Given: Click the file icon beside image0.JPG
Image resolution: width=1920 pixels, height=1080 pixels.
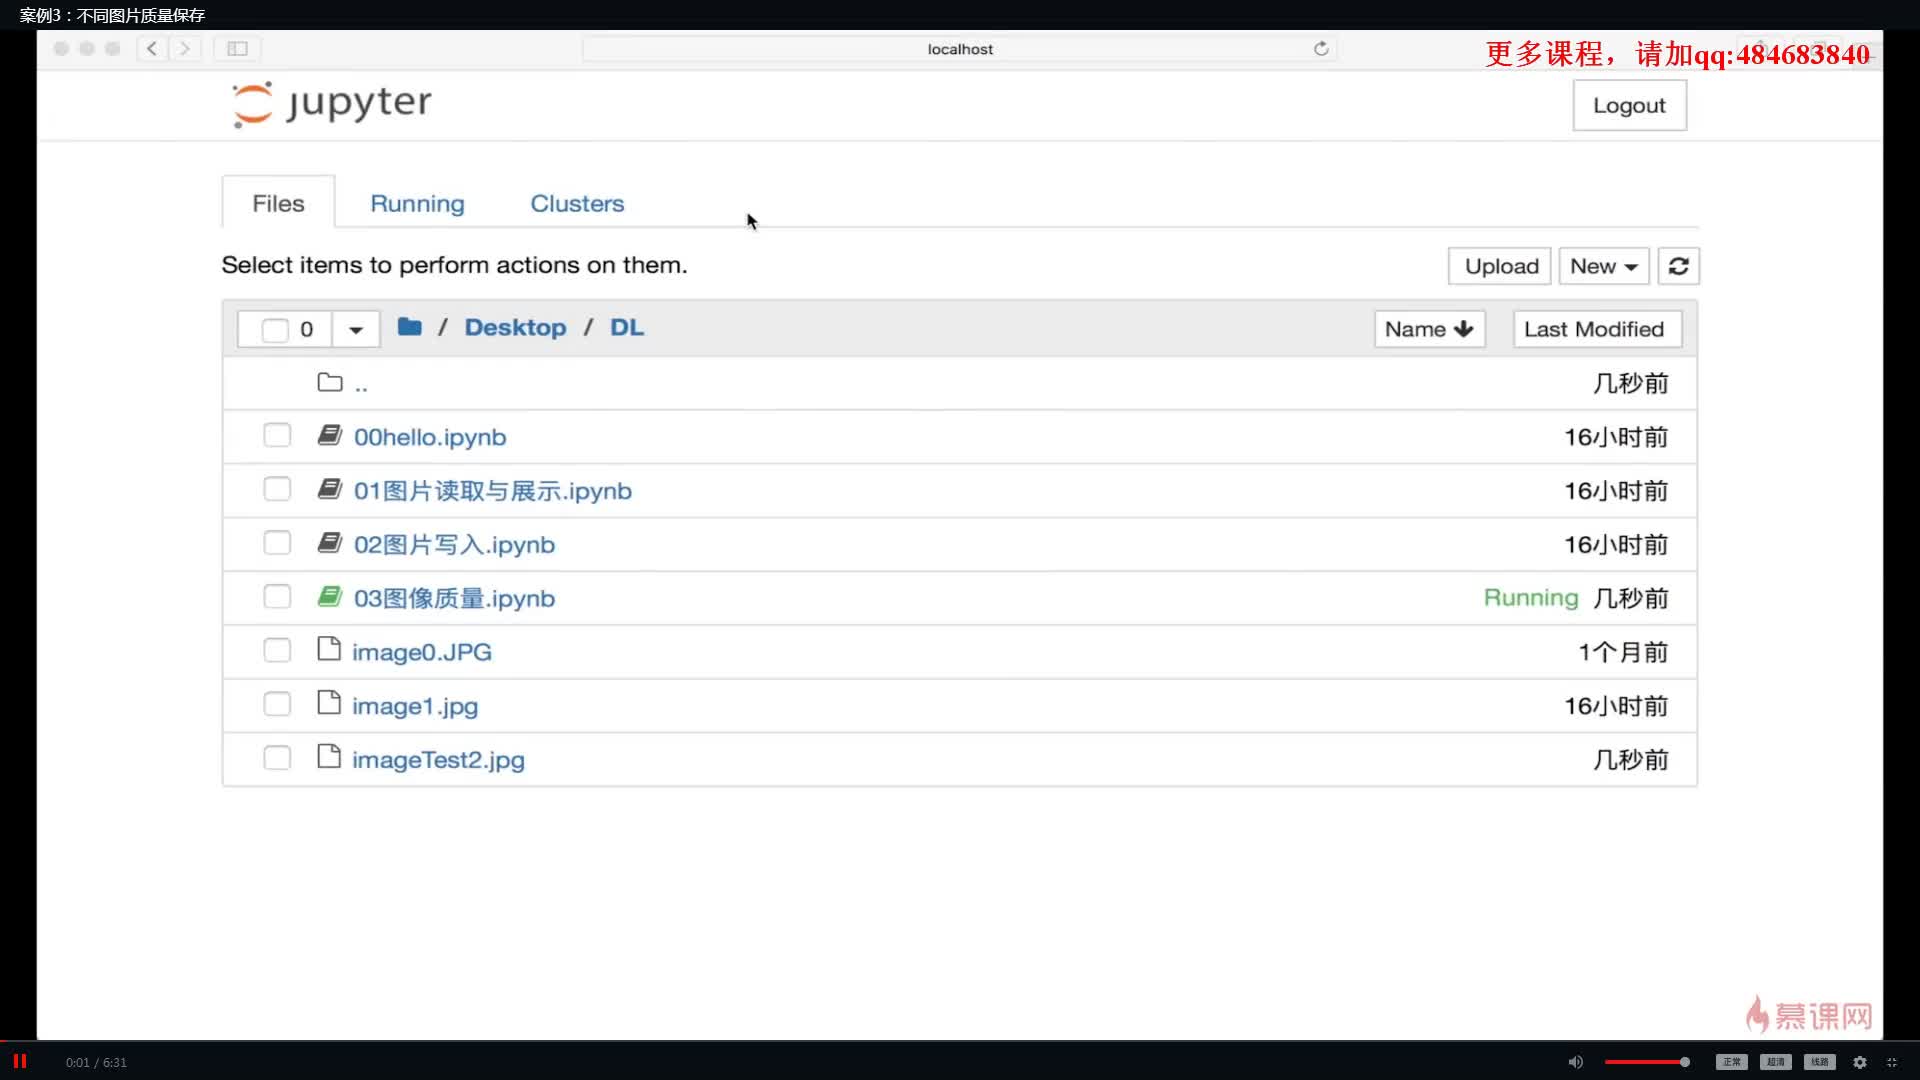Looking at the screenshot, I should pos(328,649).
